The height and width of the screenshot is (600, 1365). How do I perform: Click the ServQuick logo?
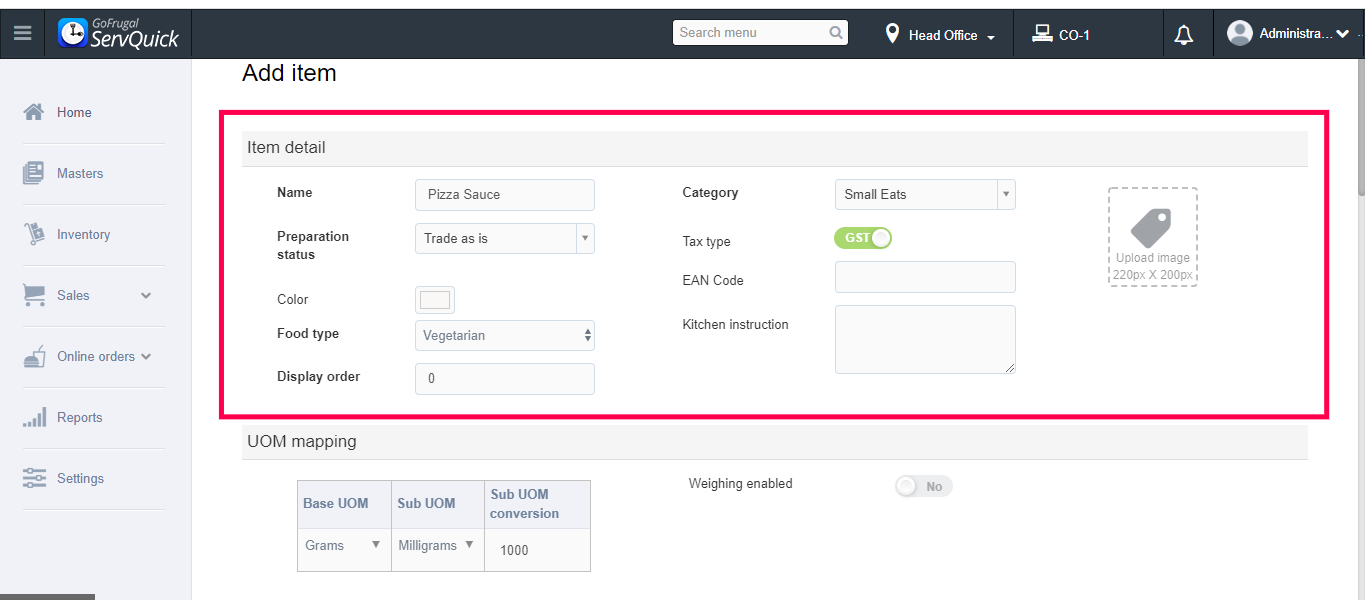point(119,33)
